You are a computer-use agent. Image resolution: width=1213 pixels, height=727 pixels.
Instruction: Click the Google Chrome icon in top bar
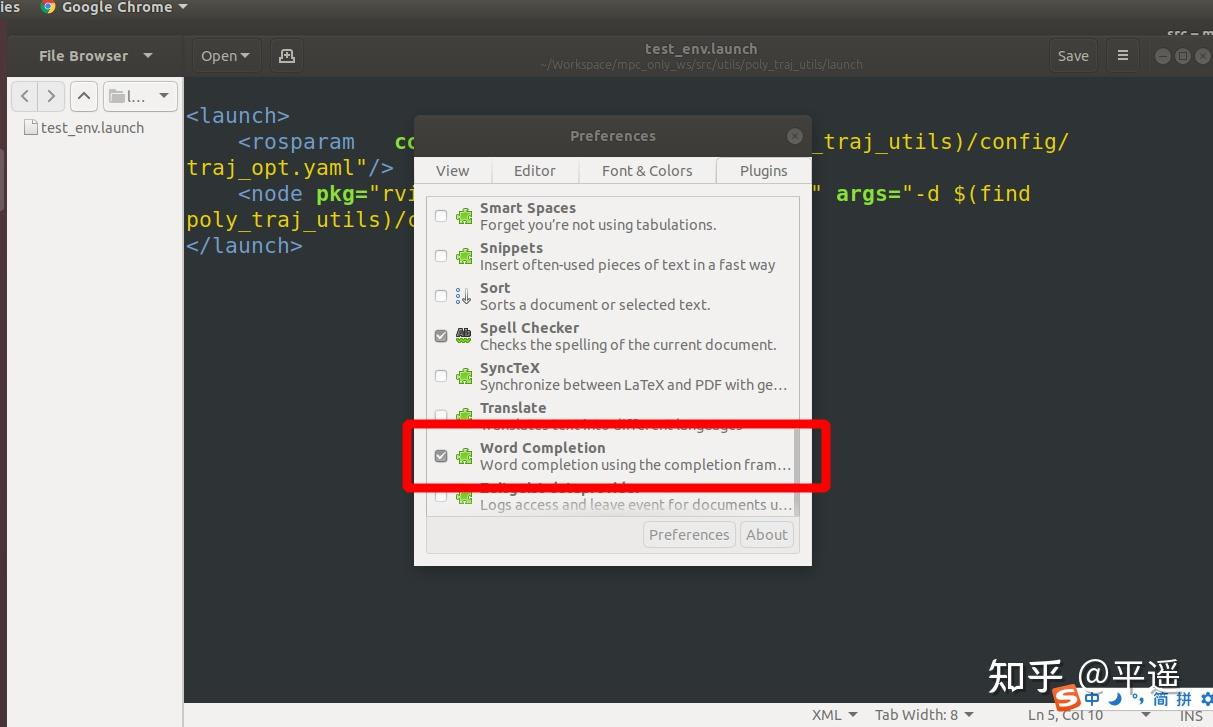[x=48, y=7]
